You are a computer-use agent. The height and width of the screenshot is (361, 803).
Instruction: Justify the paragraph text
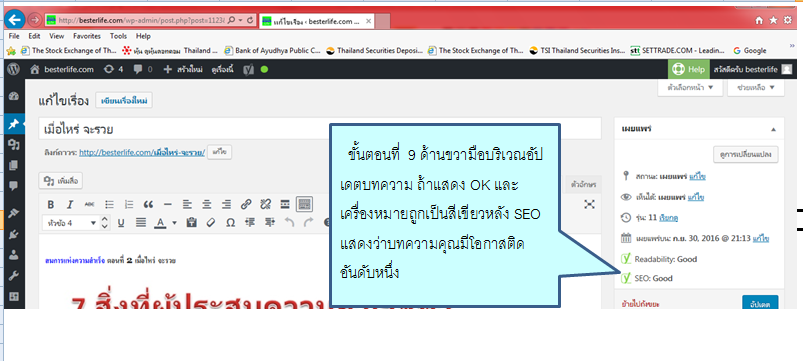click(x=140, y=222)
